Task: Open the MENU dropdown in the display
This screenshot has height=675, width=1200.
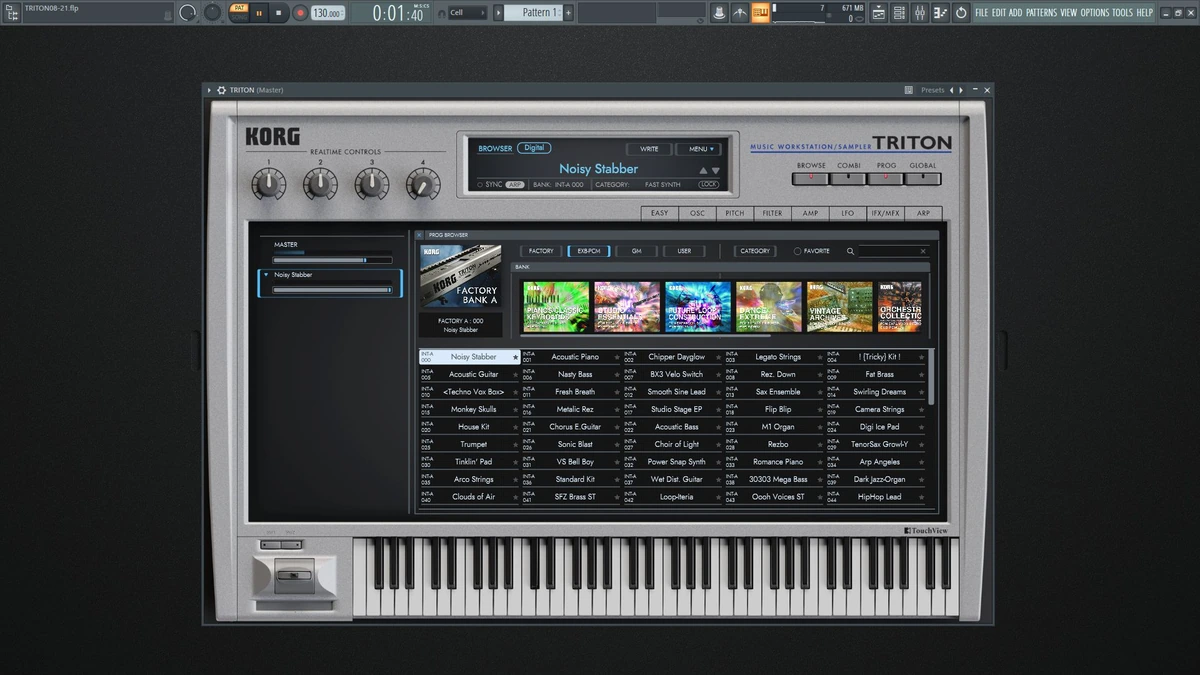Action: click(x=698, y=149)
